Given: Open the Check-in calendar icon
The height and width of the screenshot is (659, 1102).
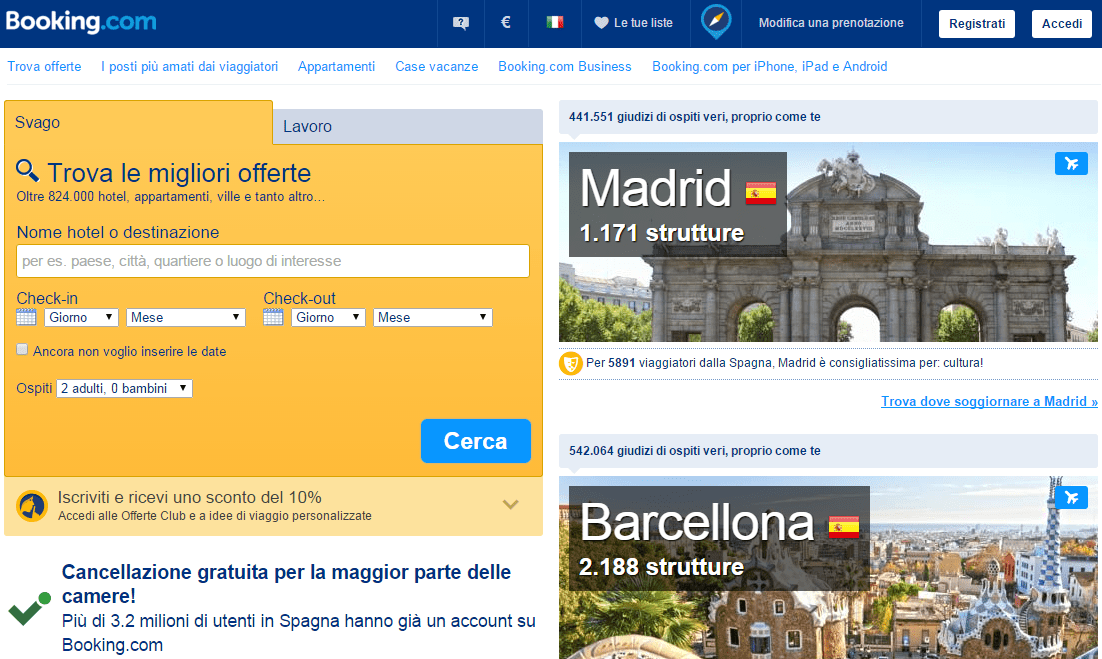Looking at the screenshot, I should (24, 316).
